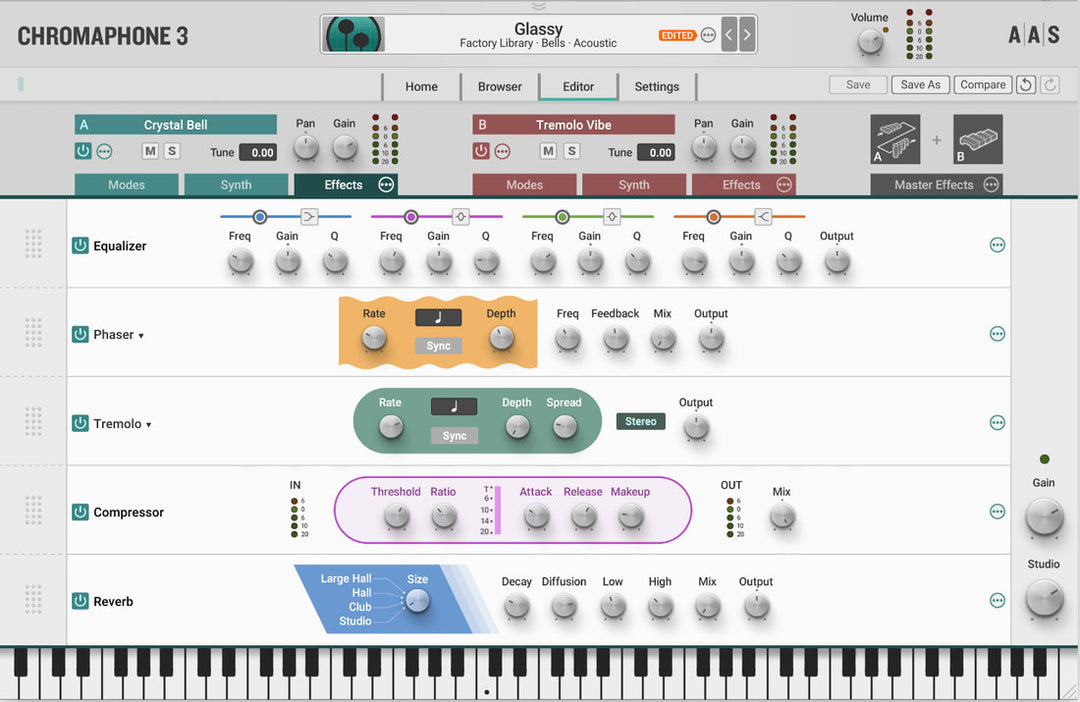This screenshot has width=1080, height=702.
Task: Toggle the Phaser power button
Action: (x=81, y=334)
